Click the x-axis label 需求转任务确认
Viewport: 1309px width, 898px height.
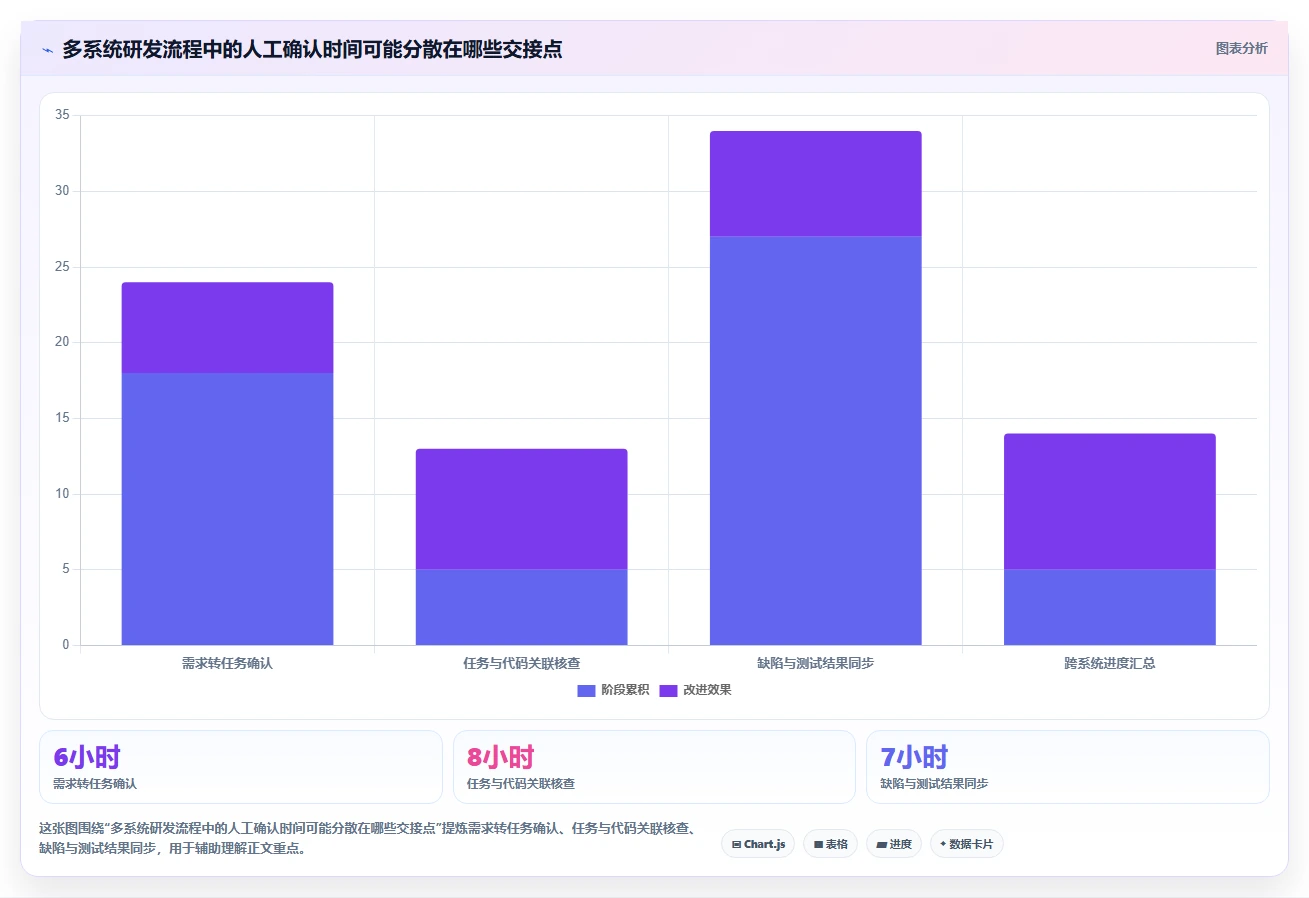coord(227,663)
